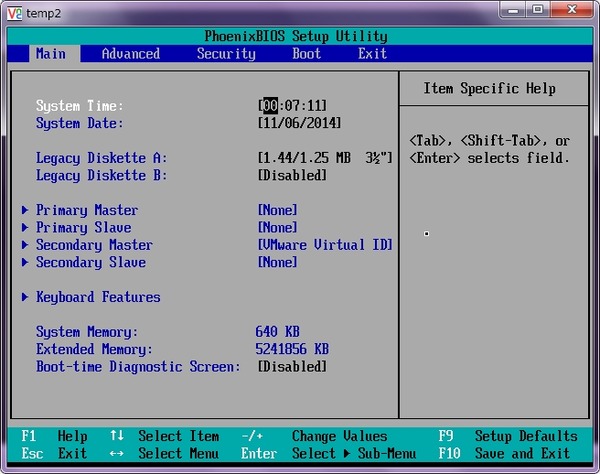Click the F9 Setup Defaults hint
Image resolution: width=600 pixels, height=474 pixels.
coord(508,436)
